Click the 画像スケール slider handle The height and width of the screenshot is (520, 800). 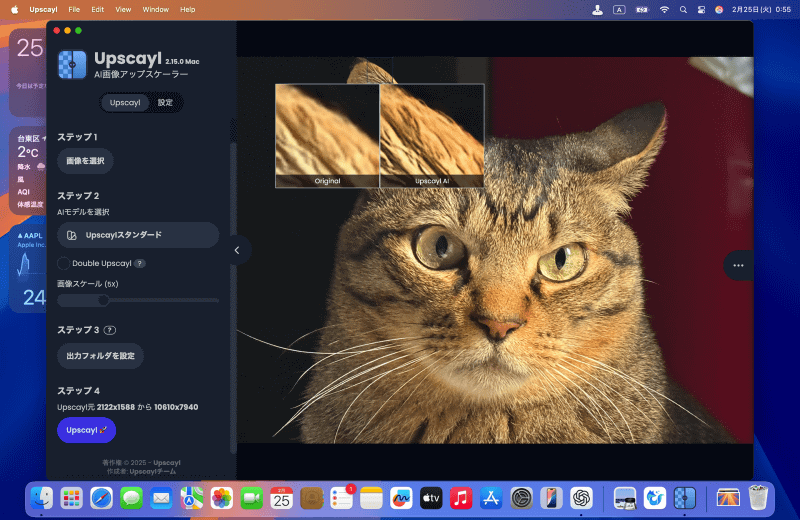click(104, 300)
